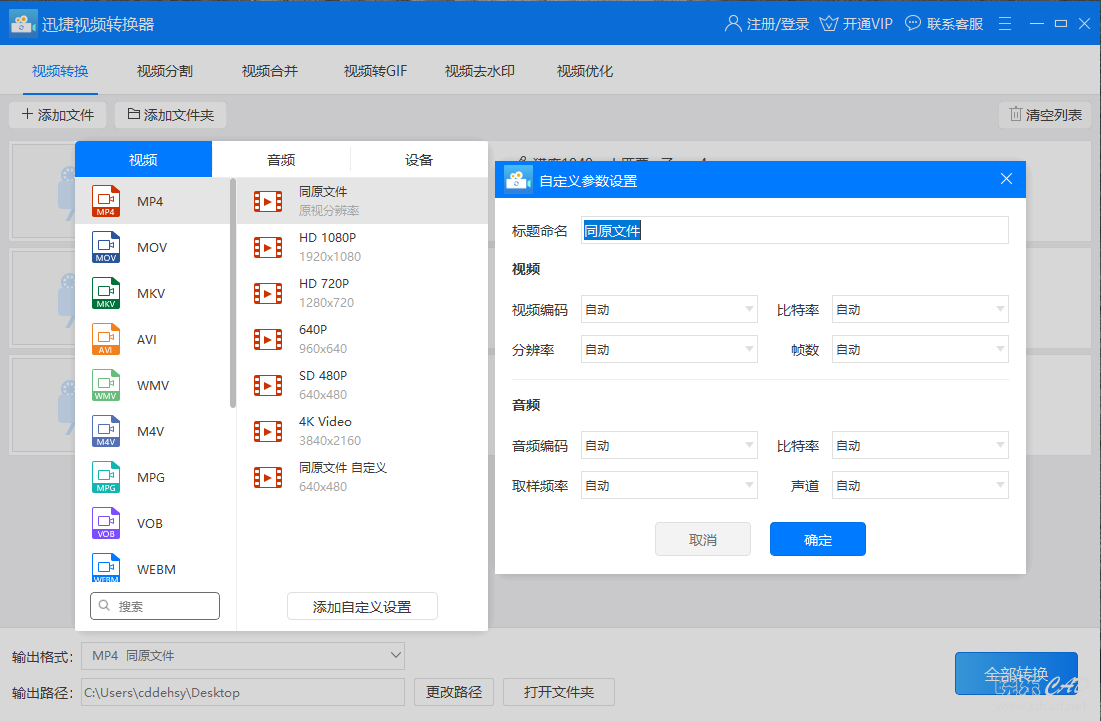Start conversion with 全部转换 button
The width and height of the screenshot is (1101, 721).
click(x=1016, y=673)
